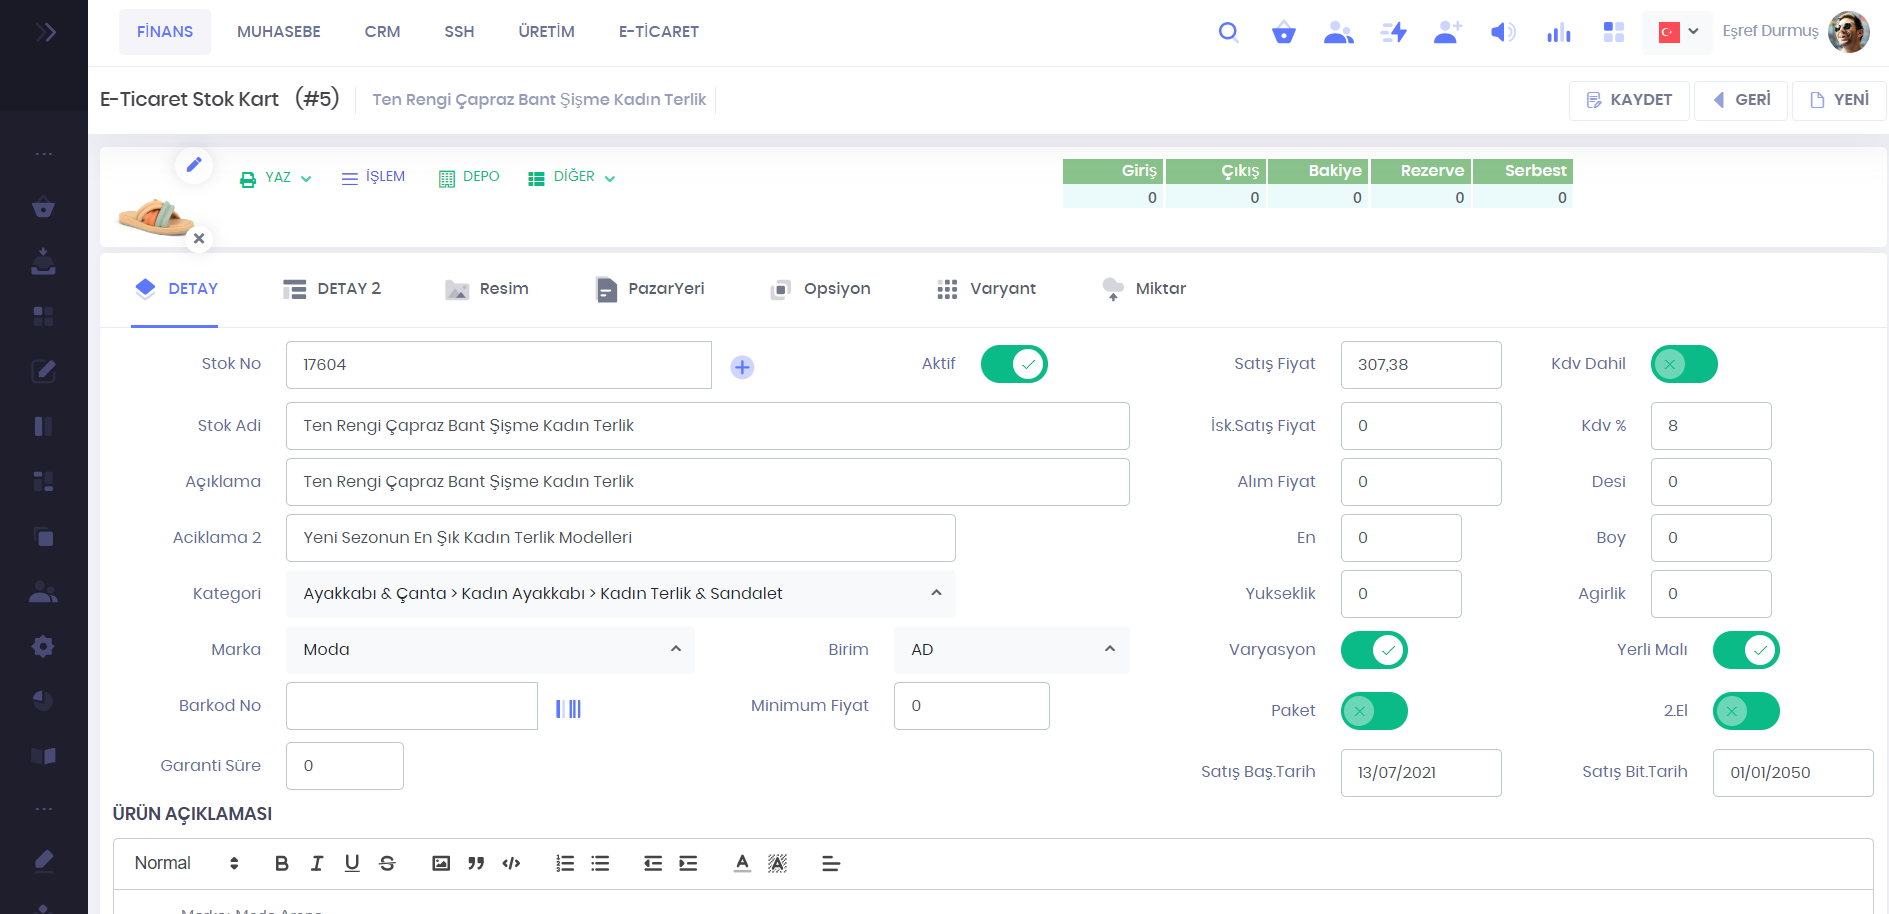Image resolution: width=1889 pixels, height=914 pixels.
Task: Open the search magnifier icon in header
Action: coord(1228,32)
